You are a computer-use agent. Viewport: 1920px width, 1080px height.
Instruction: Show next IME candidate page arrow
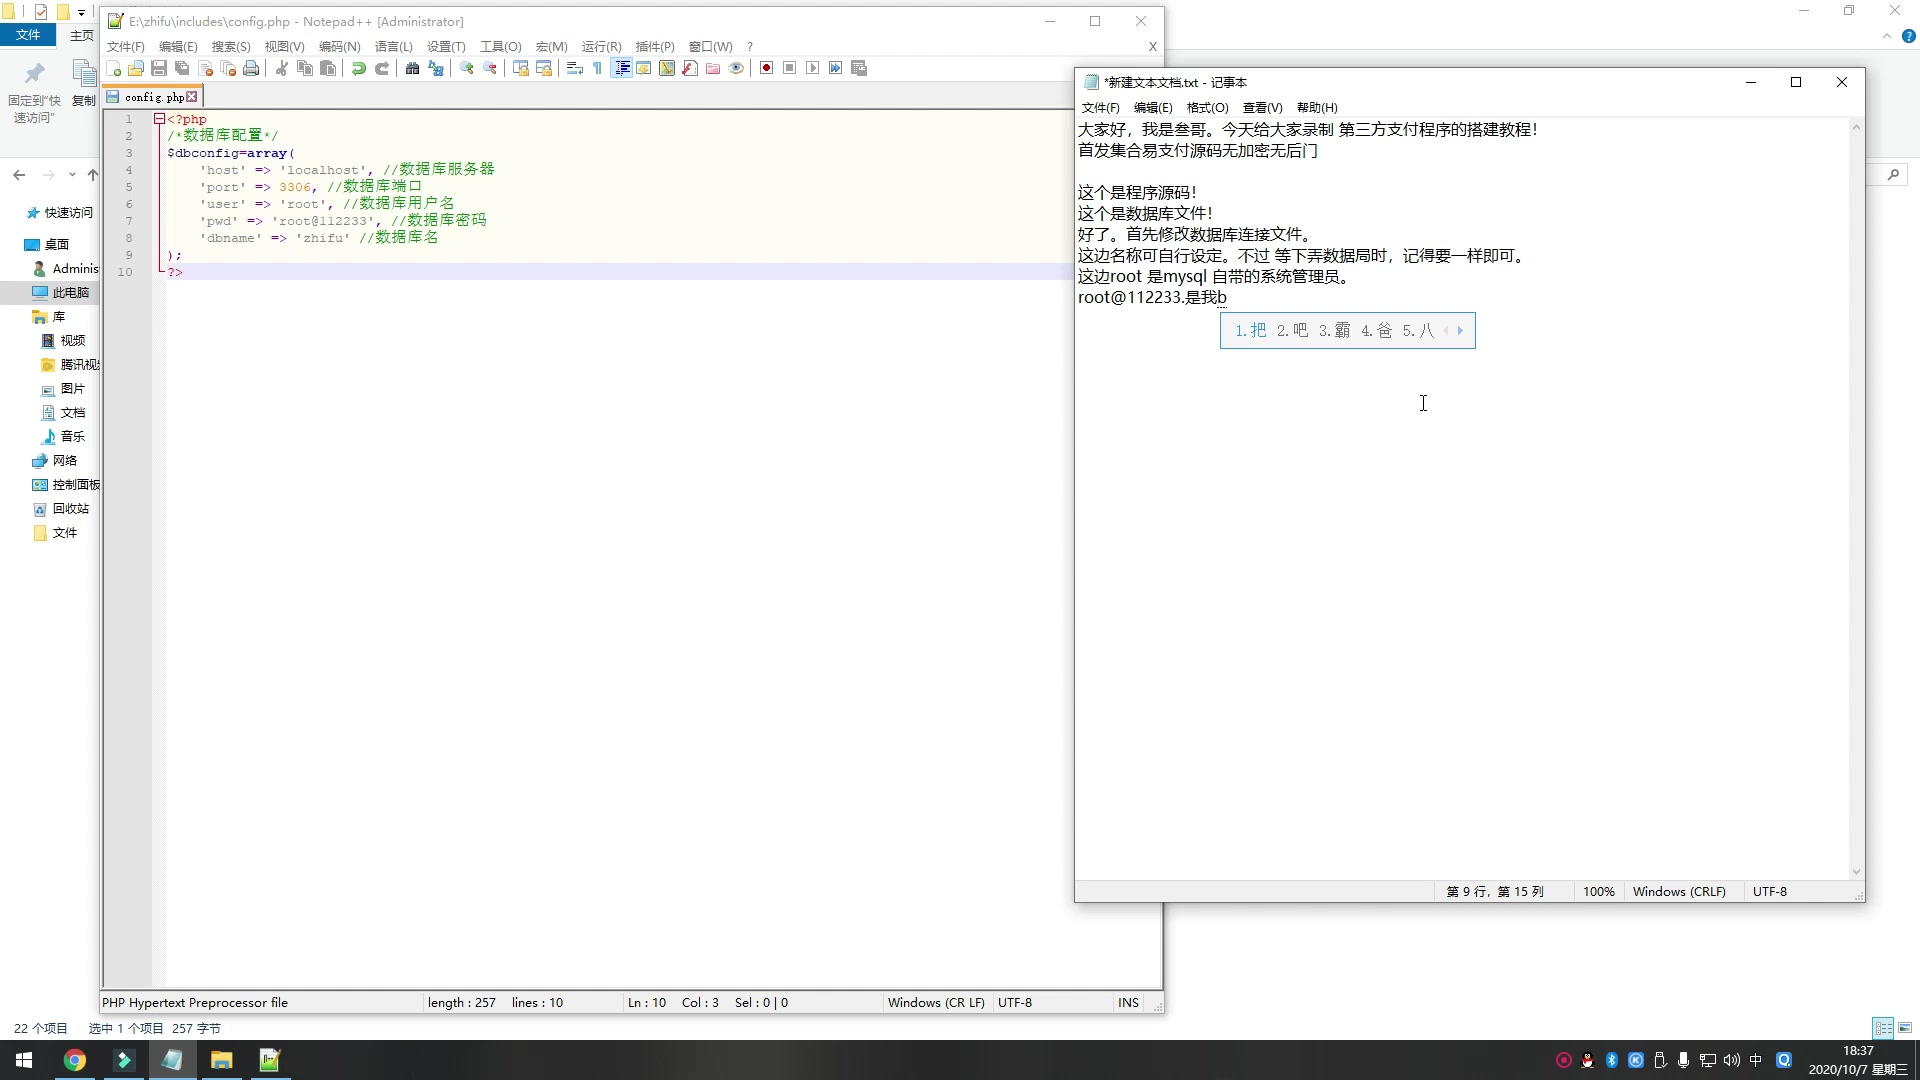pyautogui.click(x=1460, y=331)
